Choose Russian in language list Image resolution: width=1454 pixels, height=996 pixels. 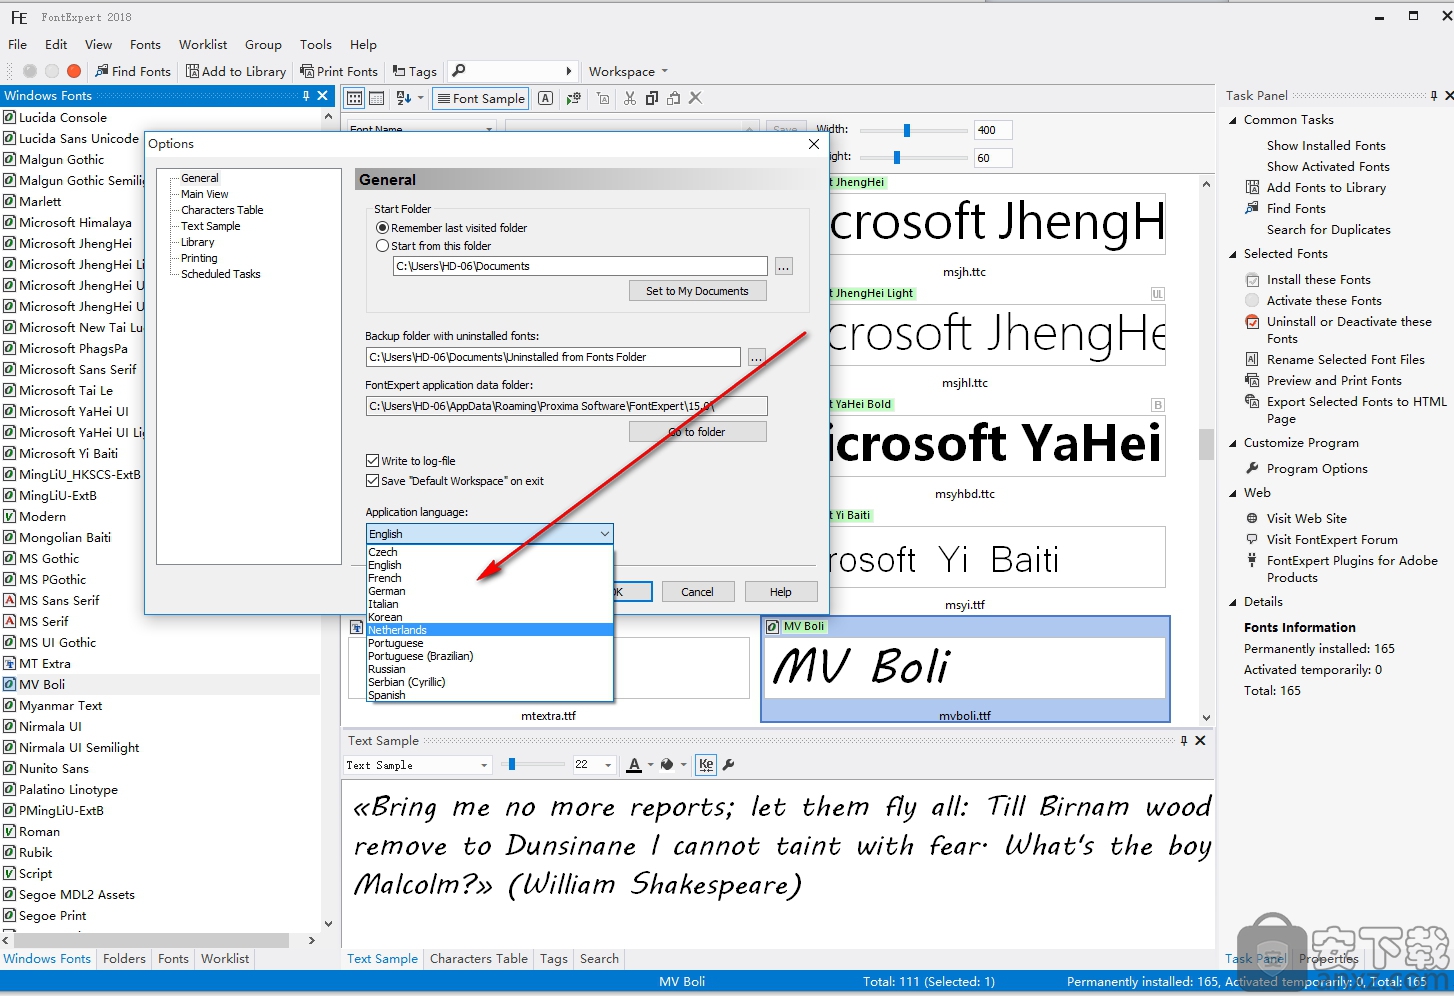point(490,669)
